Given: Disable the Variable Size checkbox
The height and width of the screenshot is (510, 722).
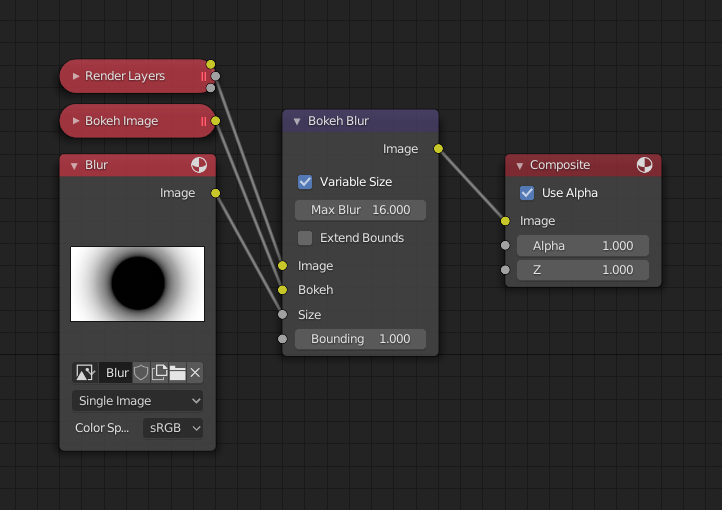Looking at the screenshot, I should tap(305, 182).
